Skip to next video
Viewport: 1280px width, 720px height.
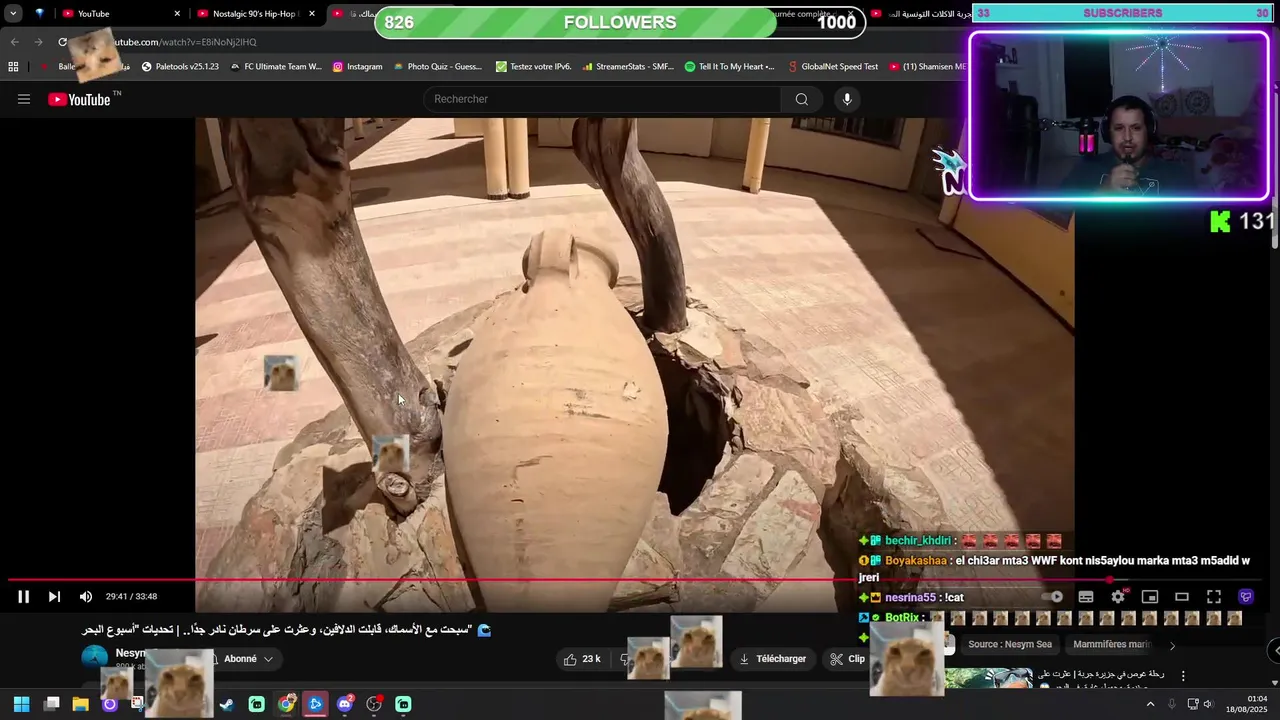click(54, 597)
